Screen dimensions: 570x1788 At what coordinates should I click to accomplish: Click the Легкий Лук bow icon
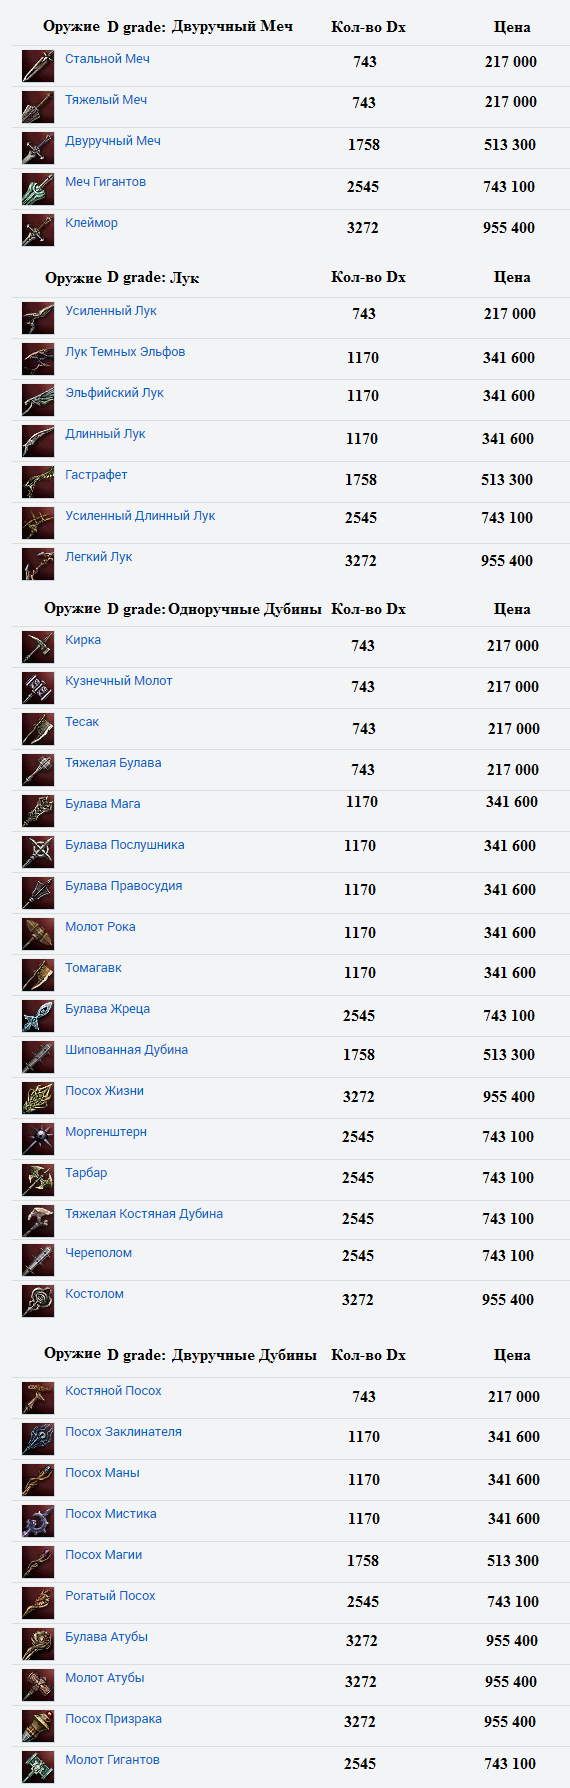click(x=38, y=564)
